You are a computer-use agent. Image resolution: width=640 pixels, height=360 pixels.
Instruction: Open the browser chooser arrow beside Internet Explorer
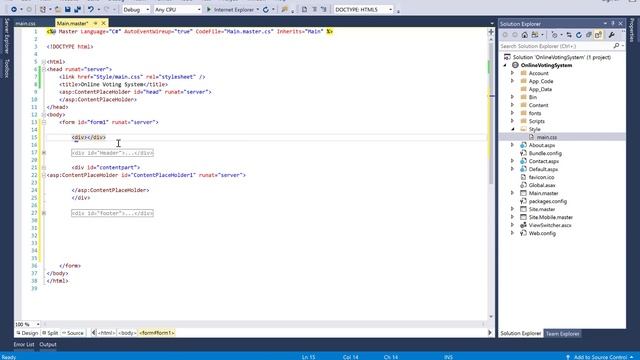[x=258, y=9]
